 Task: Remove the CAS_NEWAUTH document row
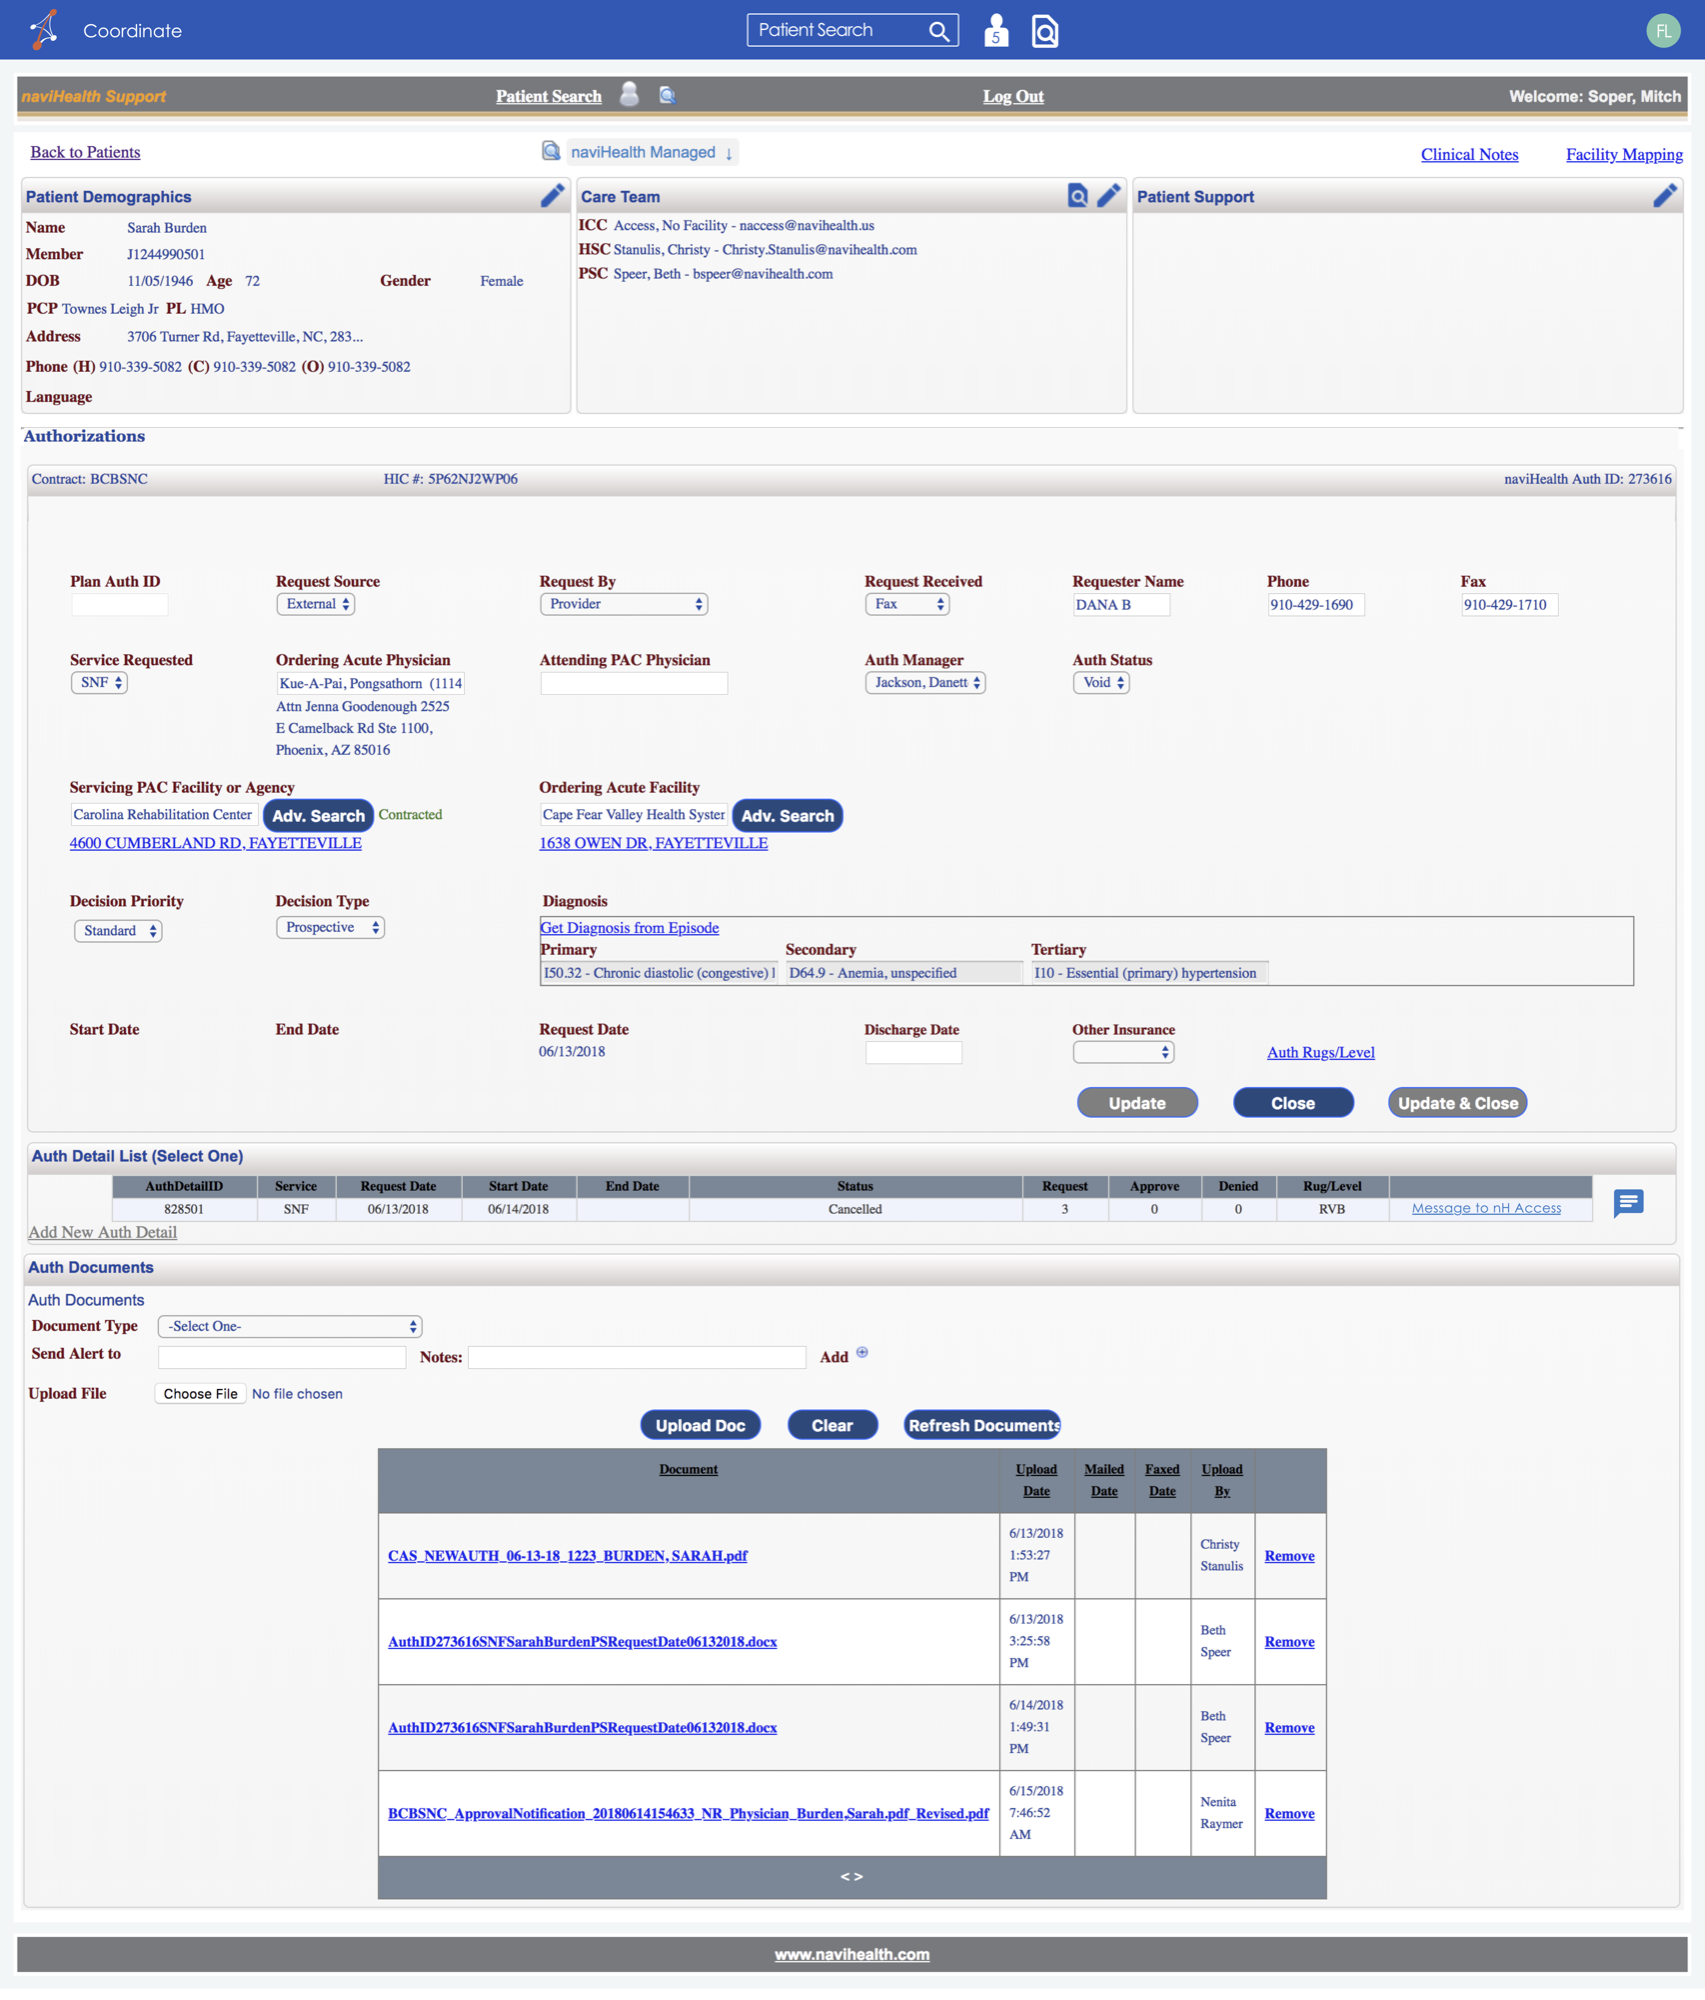[x=1289, y=1556]
